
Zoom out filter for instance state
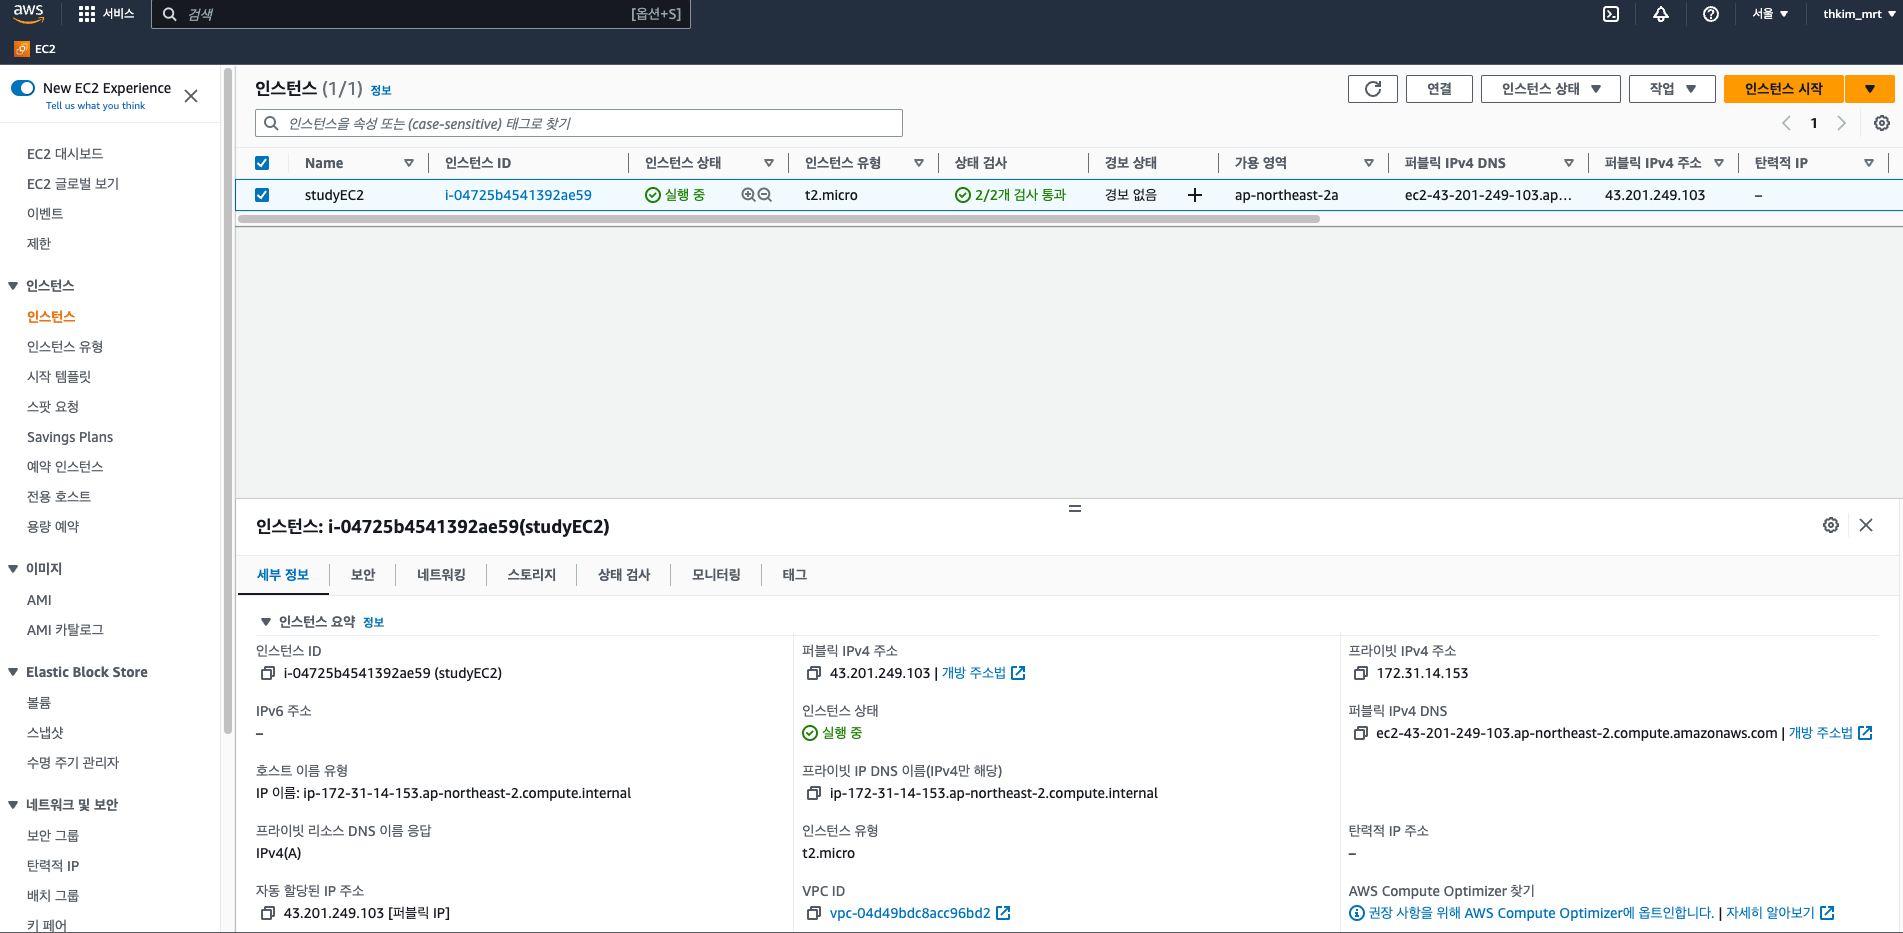(x=765, y=195)
